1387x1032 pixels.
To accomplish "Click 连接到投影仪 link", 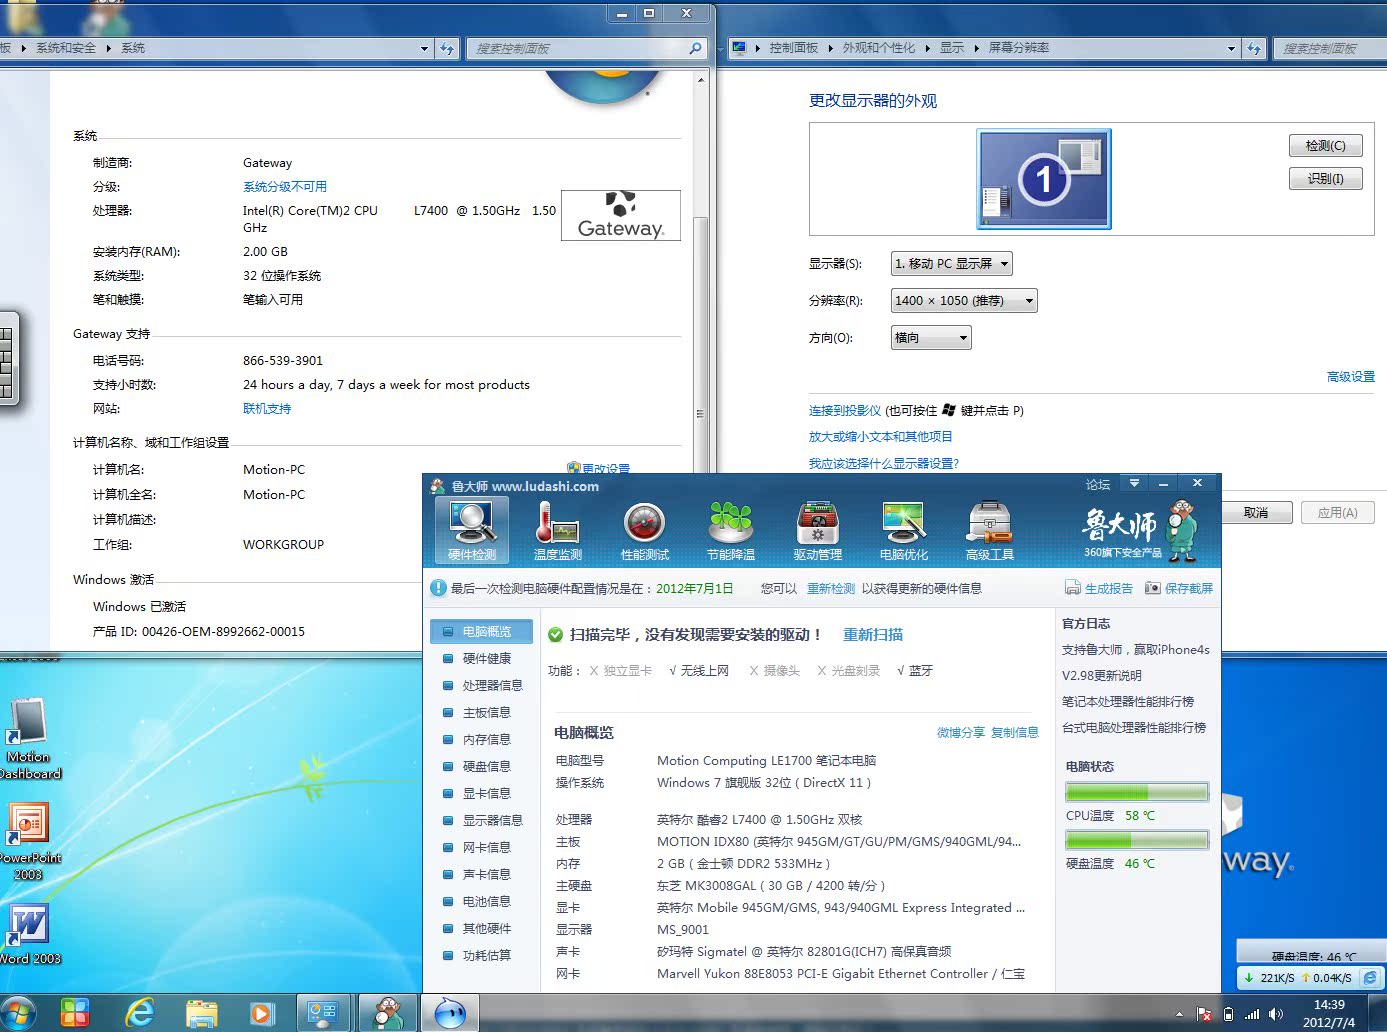I will click(x=845, y=410).
